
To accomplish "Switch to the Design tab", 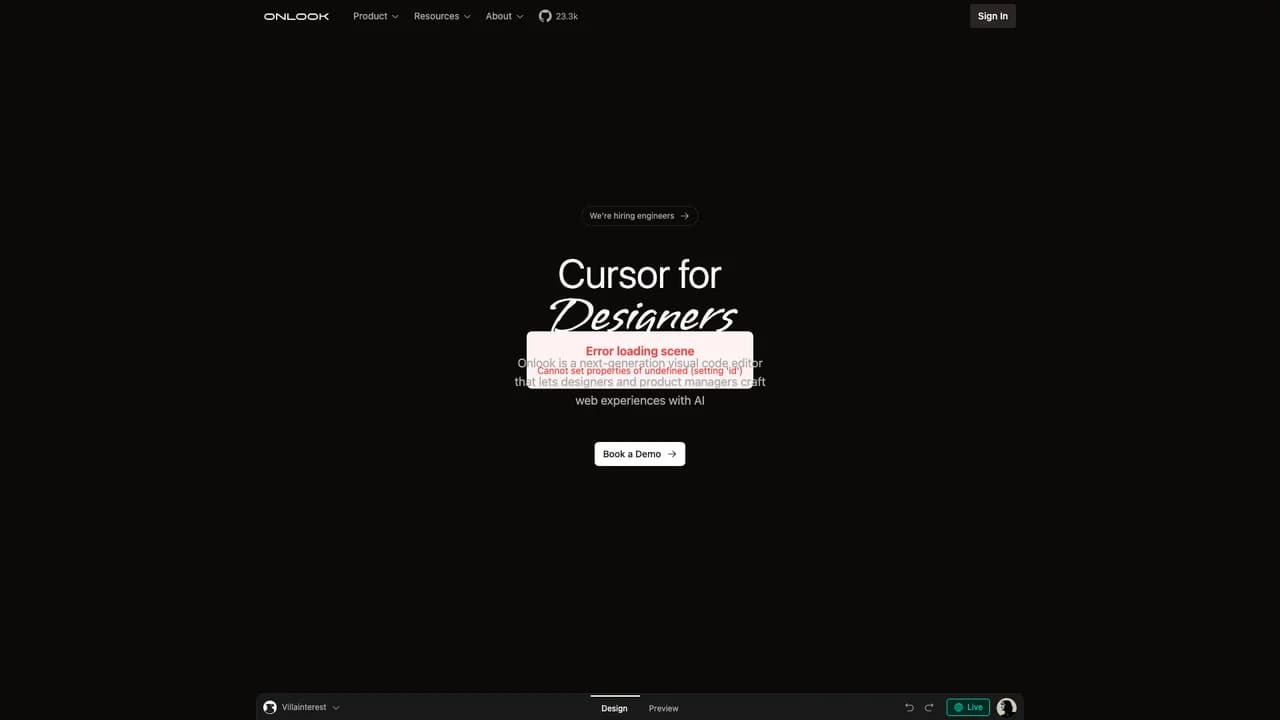I will pos(615,708).
